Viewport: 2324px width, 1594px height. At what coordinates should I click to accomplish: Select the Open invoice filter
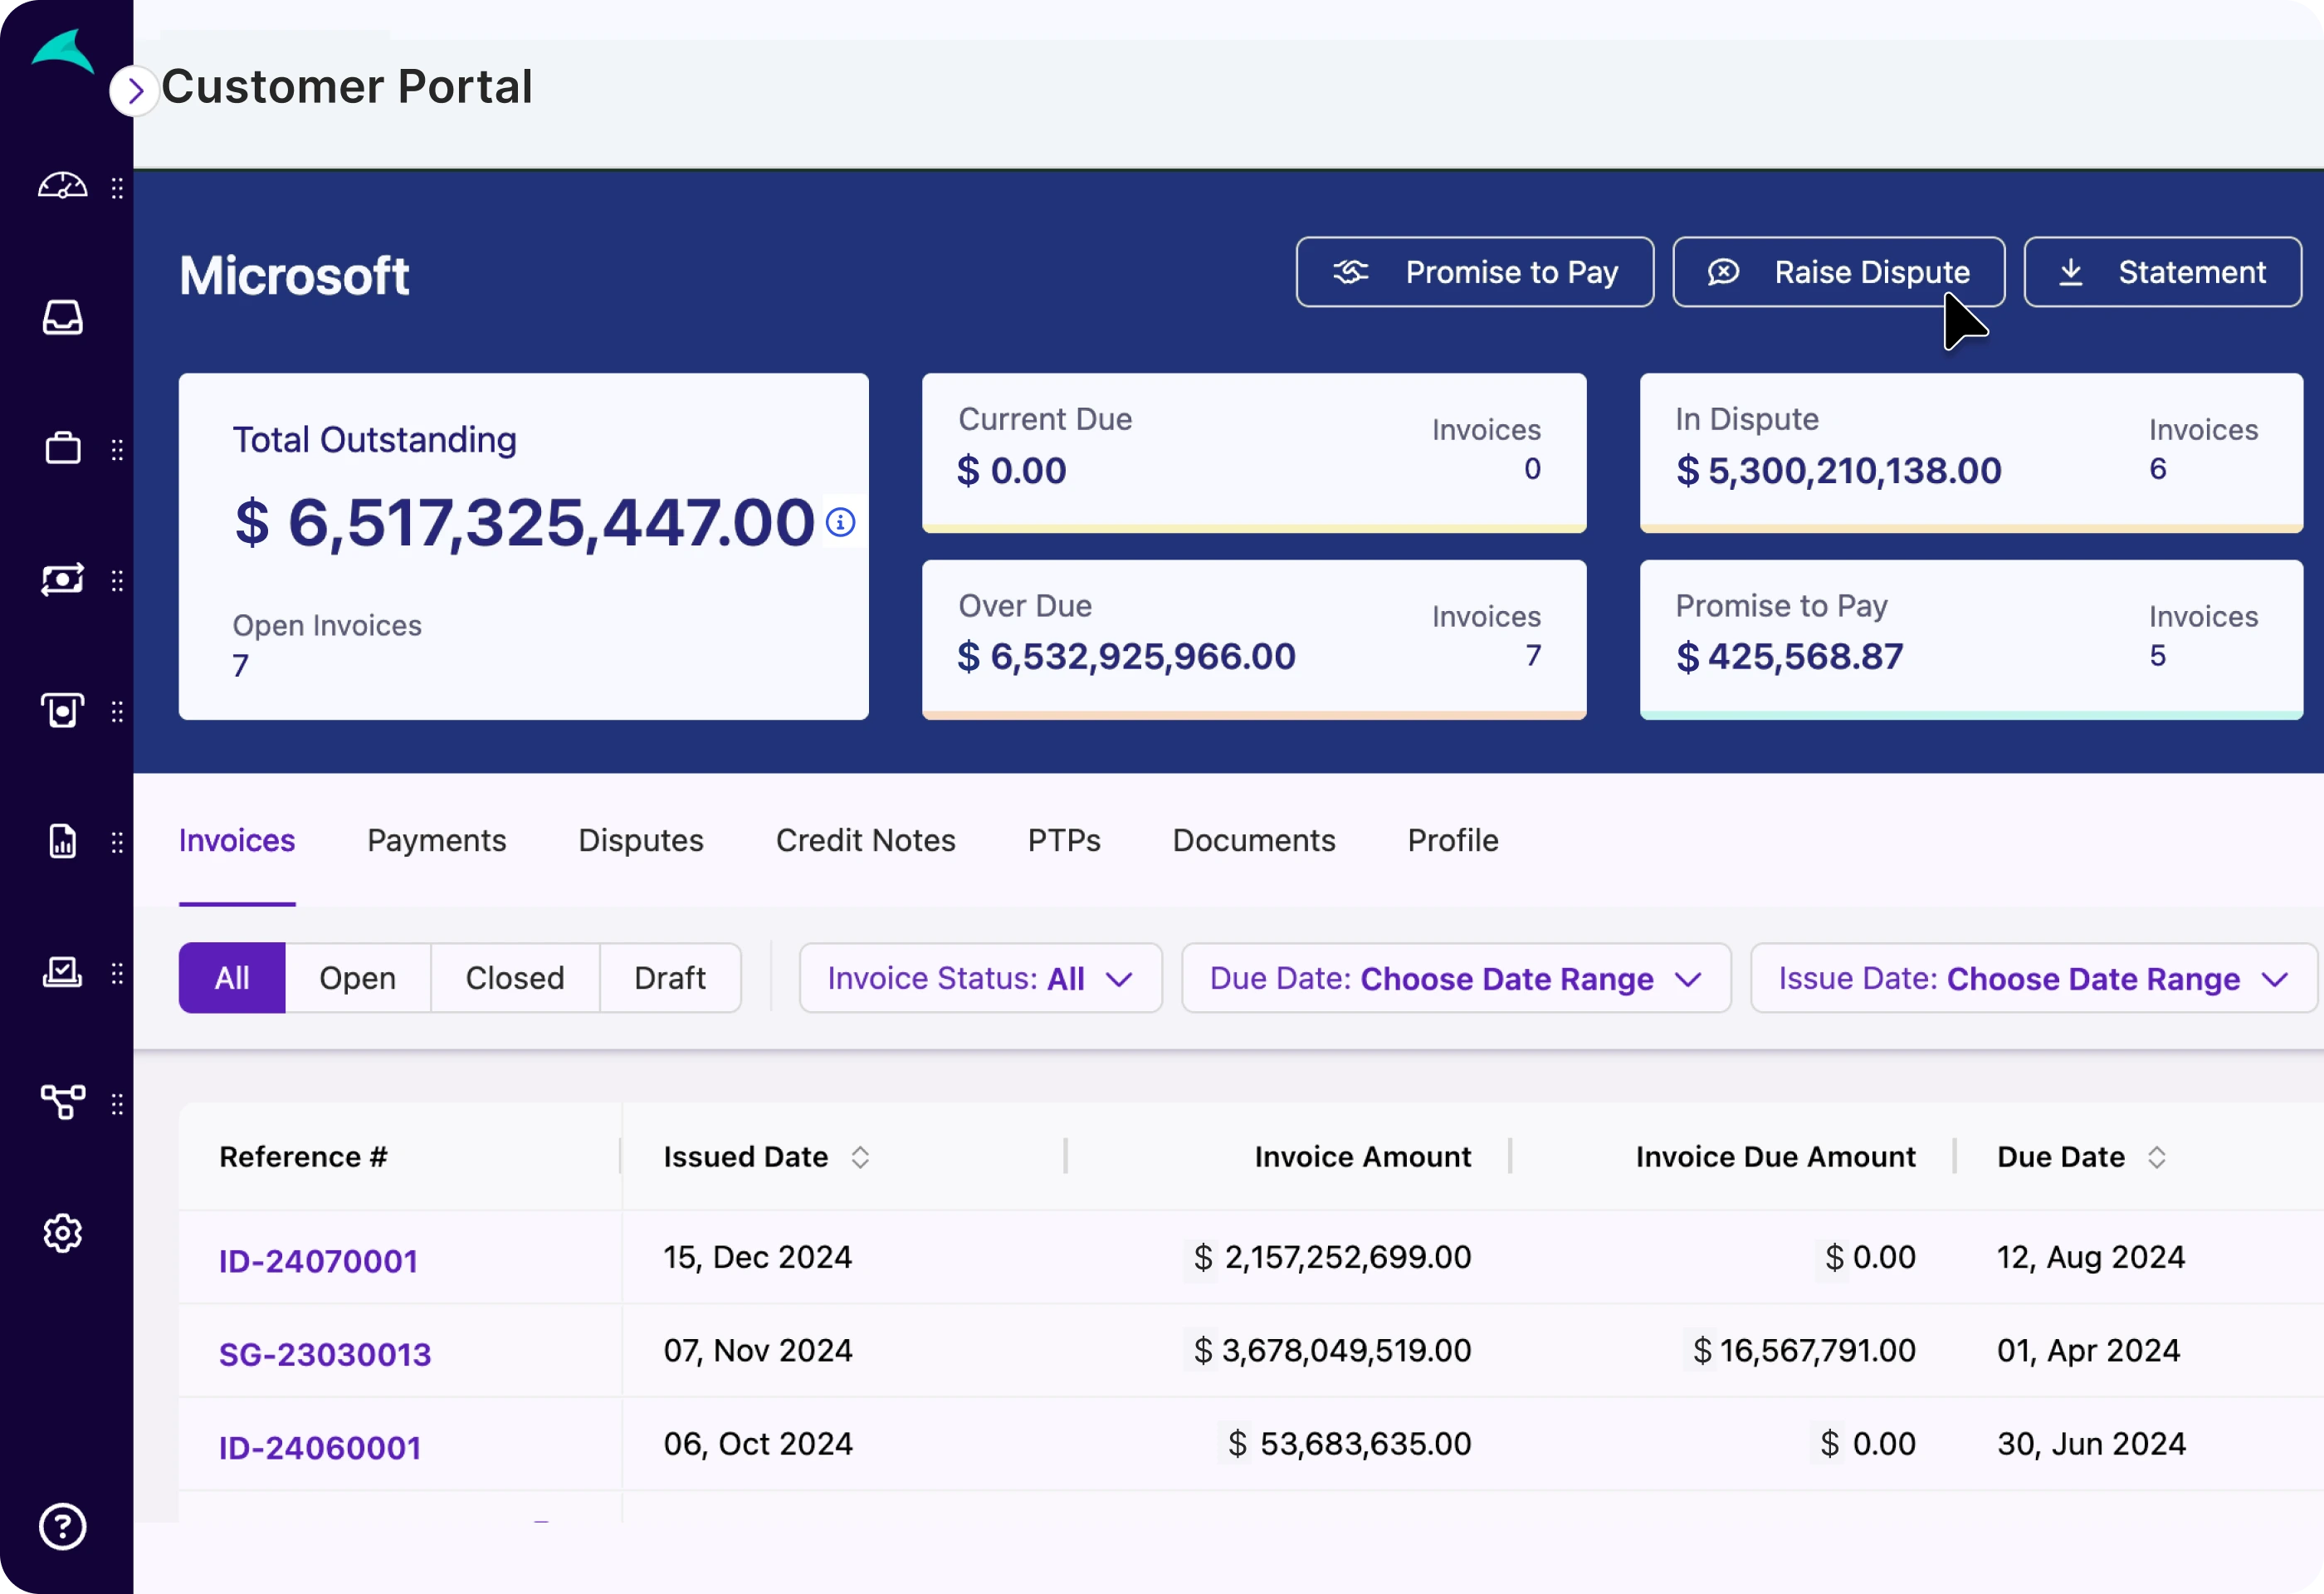click(x=357, y=978)
